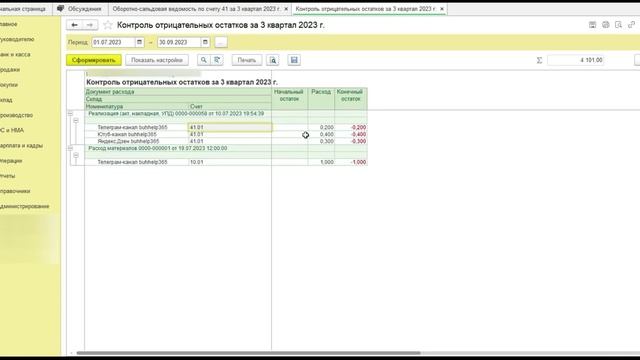Image resolution: width=640 pixels, height=360 pixels.
Task: Open the Руководителю section in sidebar
Action: (17, 39)
